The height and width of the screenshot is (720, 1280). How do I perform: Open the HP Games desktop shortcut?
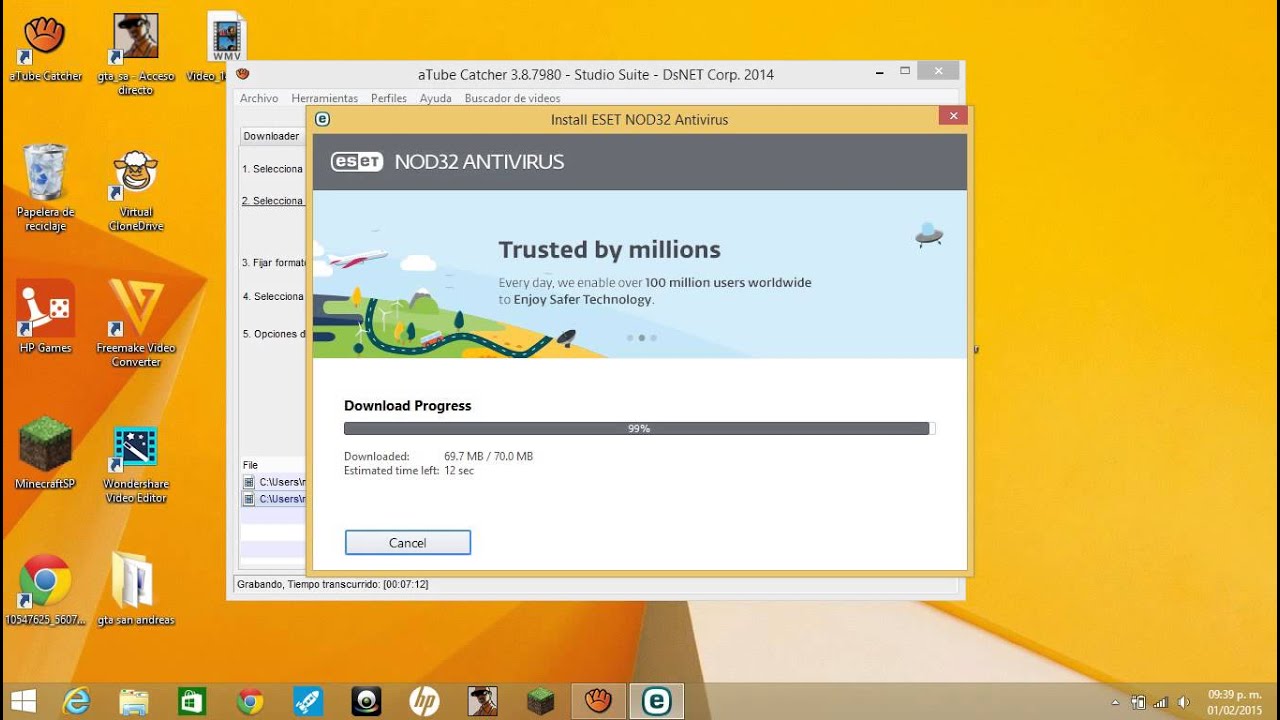45,316
